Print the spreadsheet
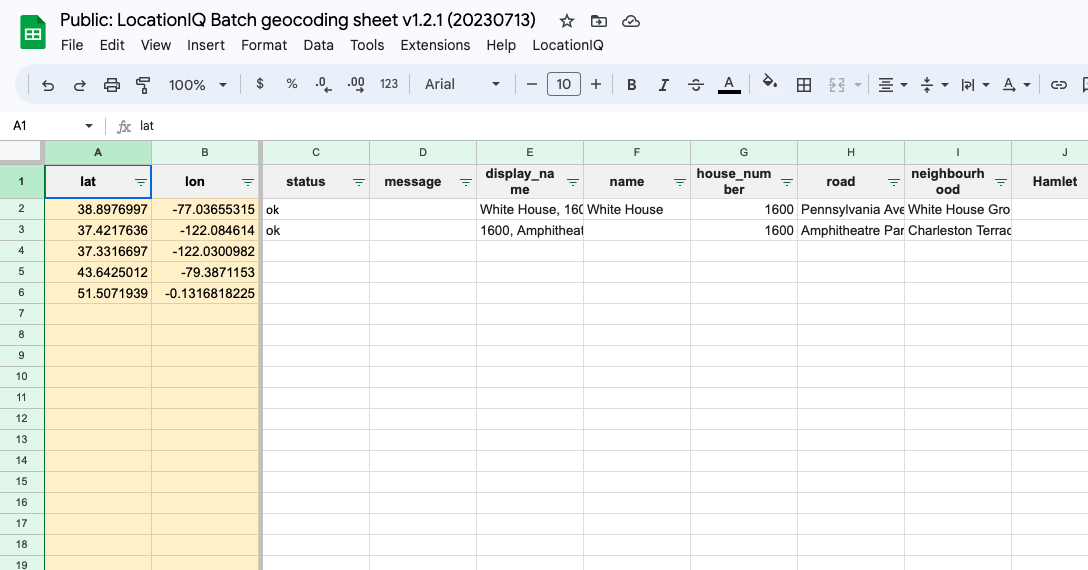The height and width of the screenshot is (570, 1088). 112,85
